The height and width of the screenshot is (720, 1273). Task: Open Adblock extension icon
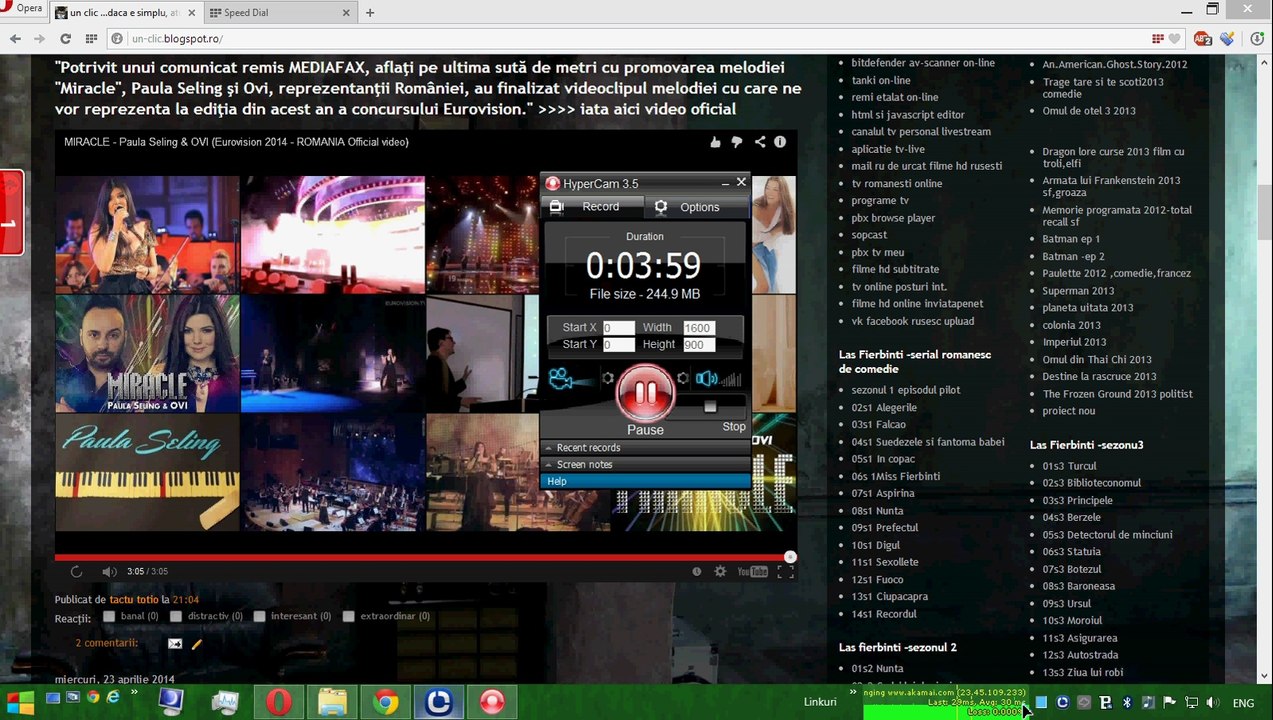1202,39
